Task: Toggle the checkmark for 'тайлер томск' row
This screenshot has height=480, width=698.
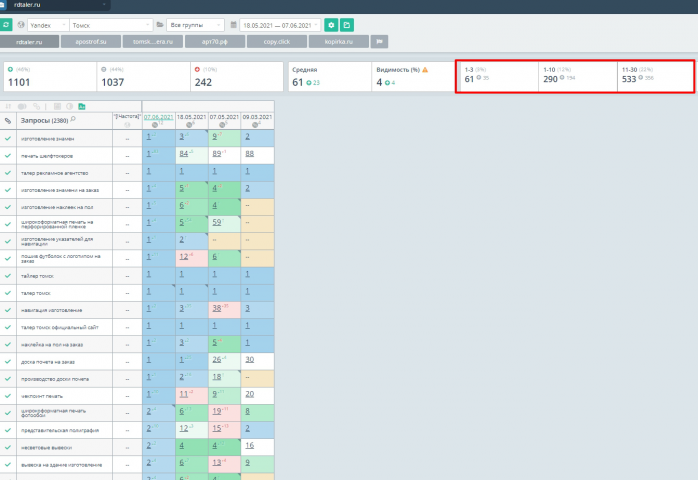Action: coord(8,276)
